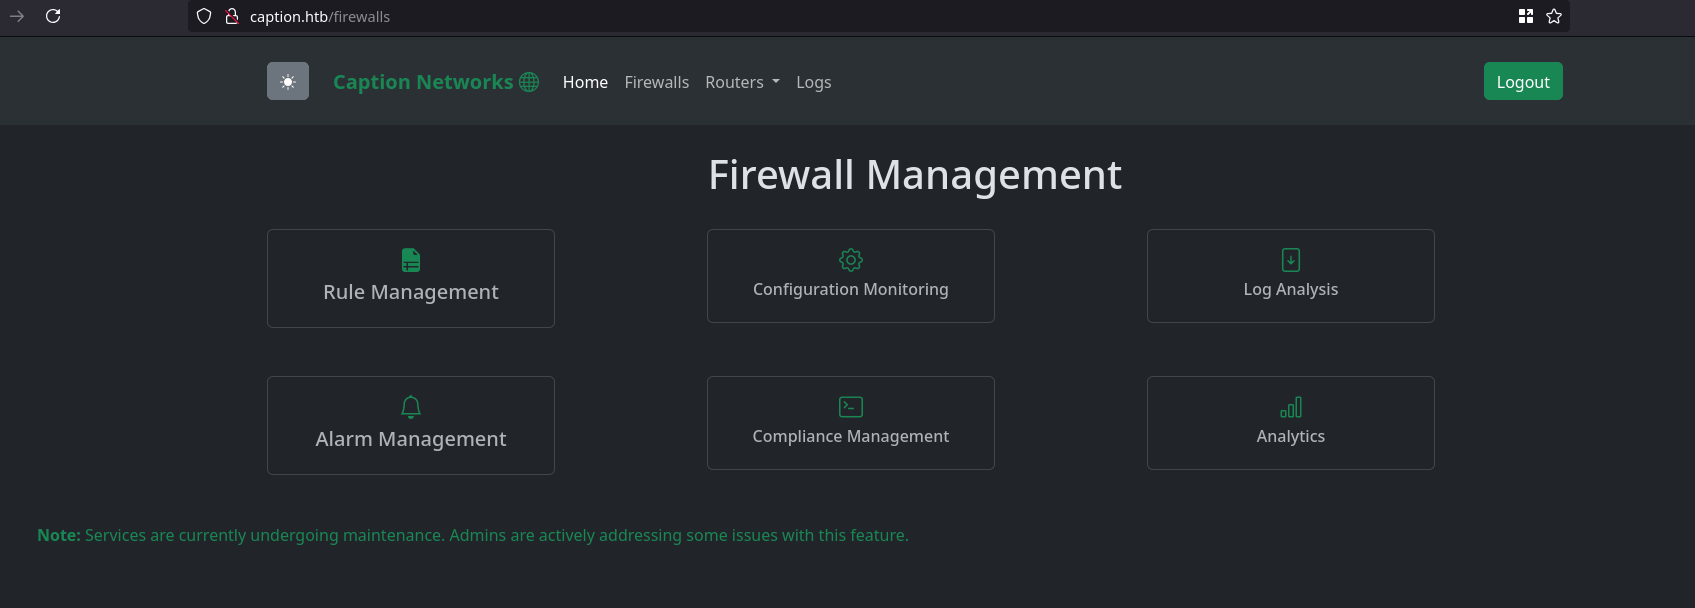
Task: Expand the Routers dropdown menu
Action: [742, 82]
